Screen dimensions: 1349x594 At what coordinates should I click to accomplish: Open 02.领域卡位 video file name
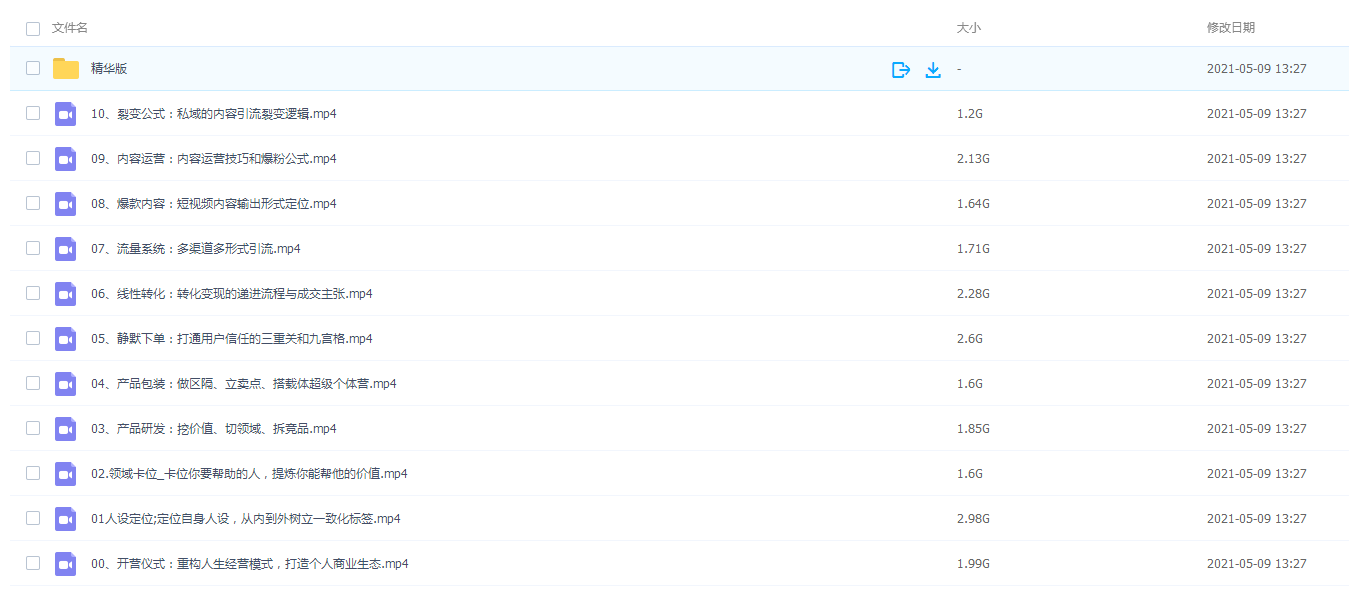click(249, 474)
